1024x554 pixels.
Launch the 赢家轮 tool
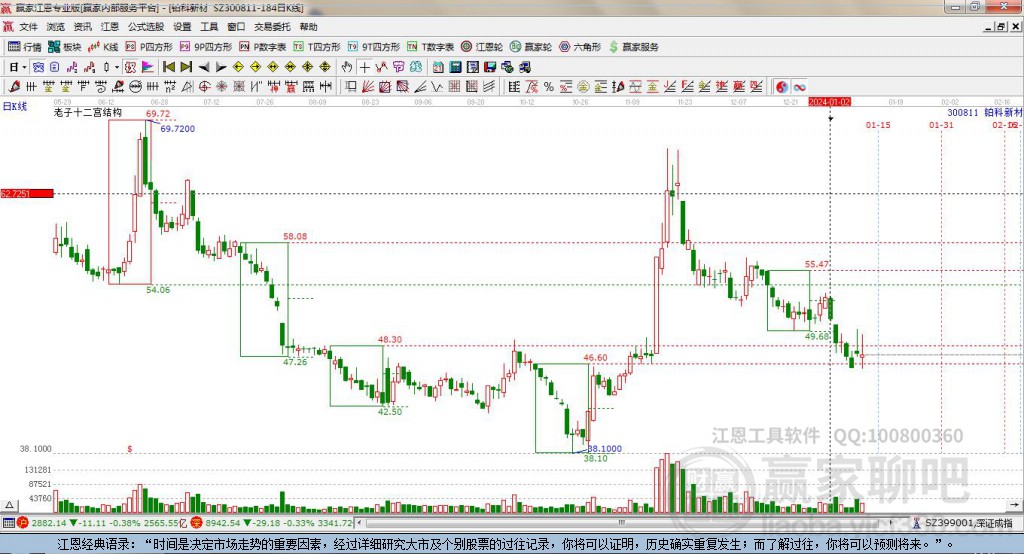click(531, 47)
